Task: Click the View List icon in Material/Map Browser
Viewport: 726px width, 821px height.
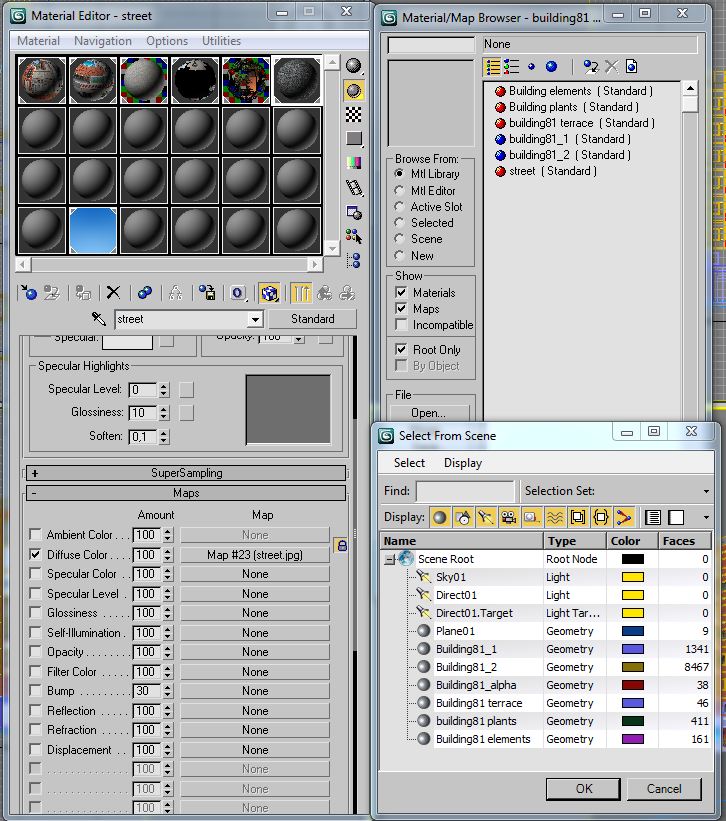Action: (493, 66)
